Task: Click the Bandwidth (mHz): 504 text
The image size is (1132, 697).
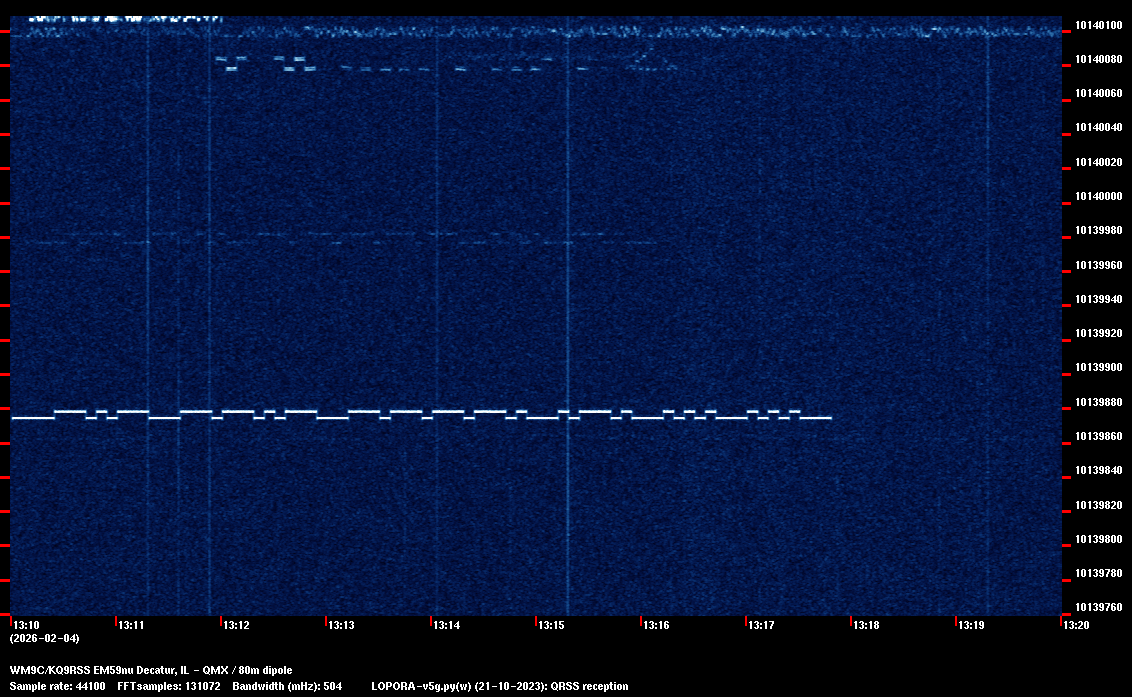Action: click(287, 687)
